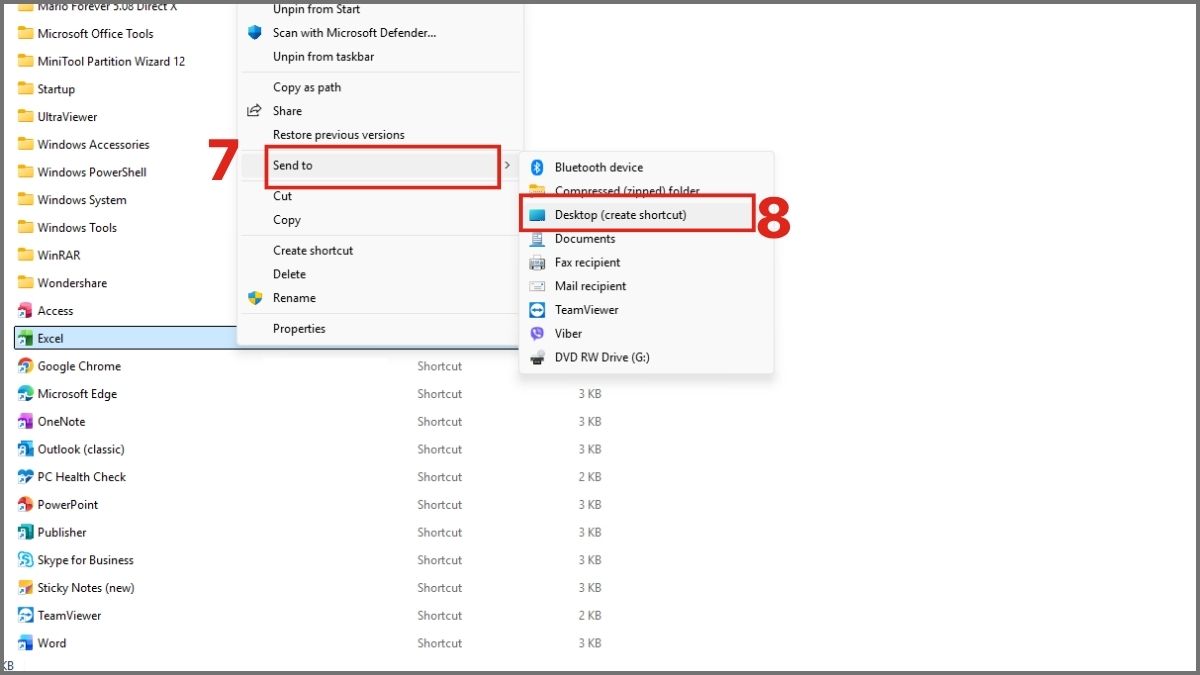Viewport: 1200px width, 675px height.
Task: Click 2 KB size in PC Health Check row
Action: click(x=590, y=477)
